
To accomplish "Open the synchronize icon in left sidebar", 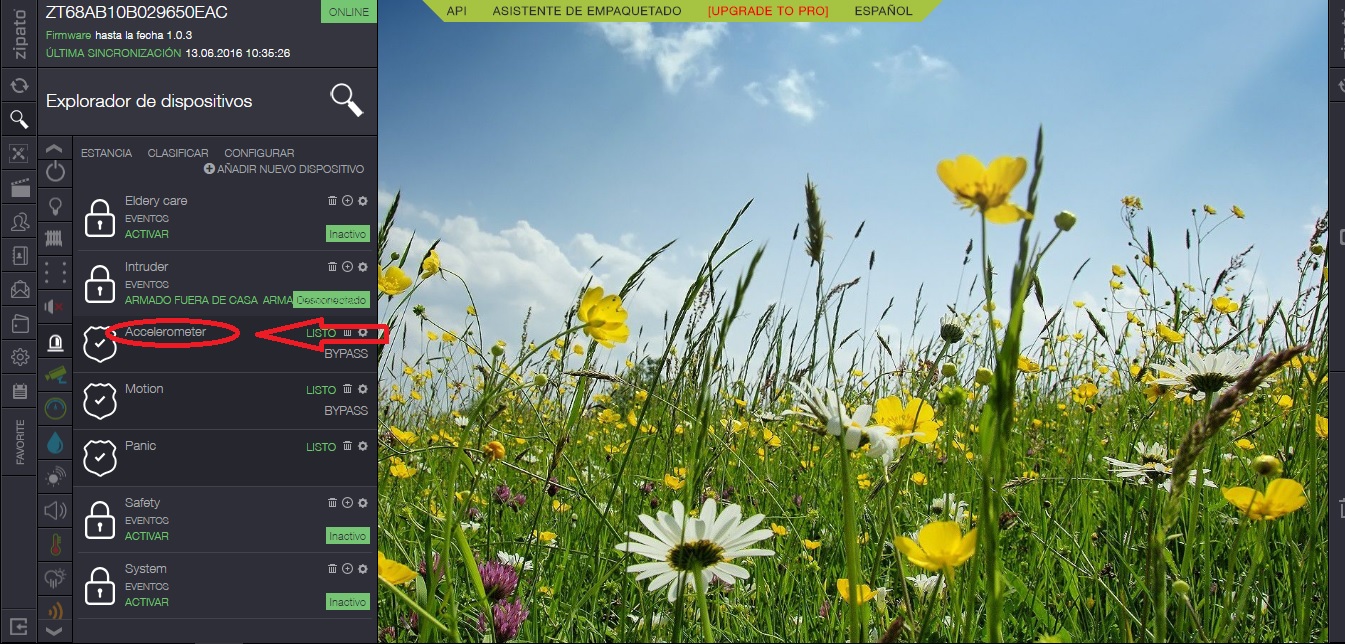I will 18,86.
